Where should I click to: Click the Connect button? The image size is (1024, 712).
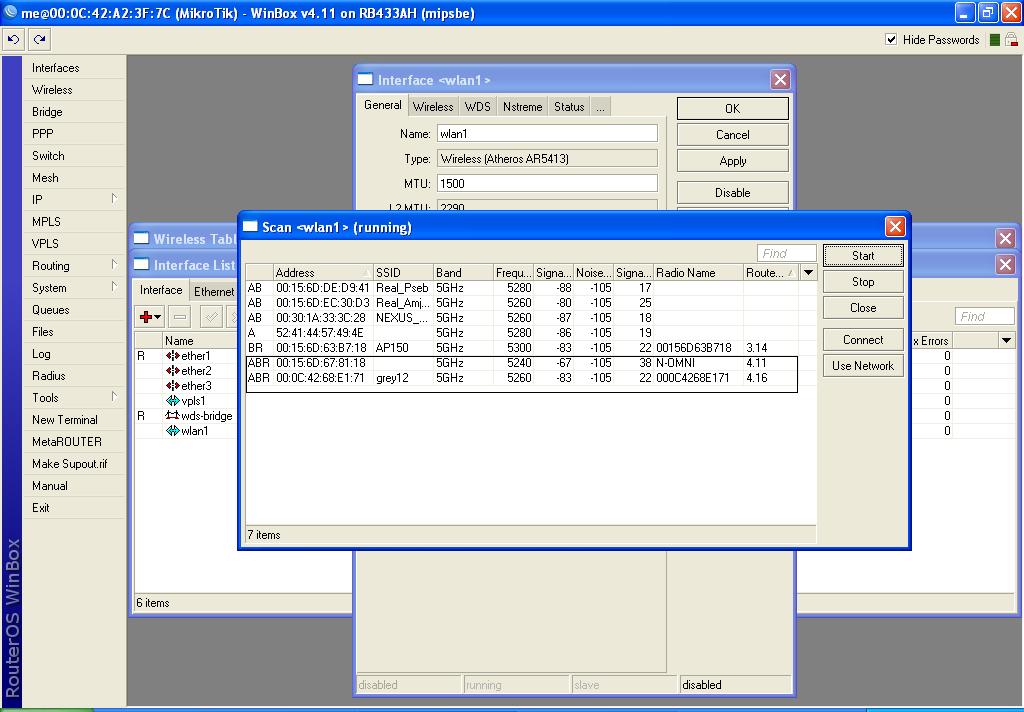coord(862,340)
